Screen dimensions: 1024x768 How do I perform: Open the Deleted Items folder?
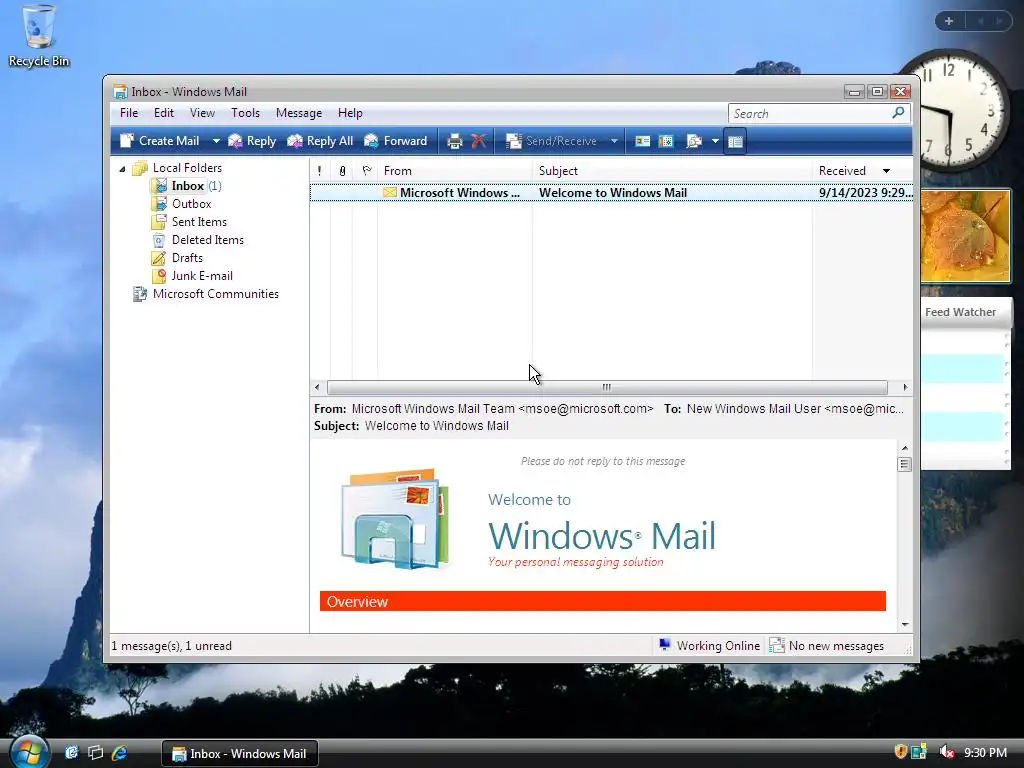(x=208, y=240)
